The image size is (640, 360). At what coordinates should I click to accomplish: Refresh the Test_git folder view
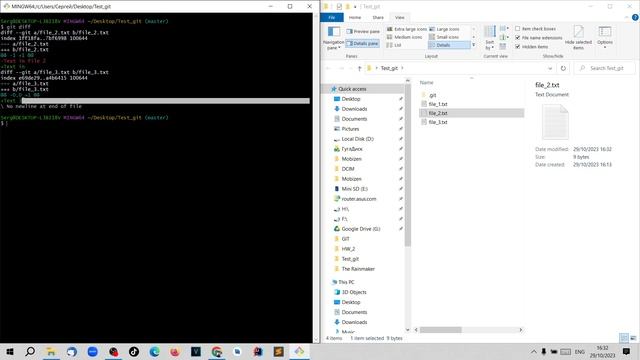coord(563,68)
